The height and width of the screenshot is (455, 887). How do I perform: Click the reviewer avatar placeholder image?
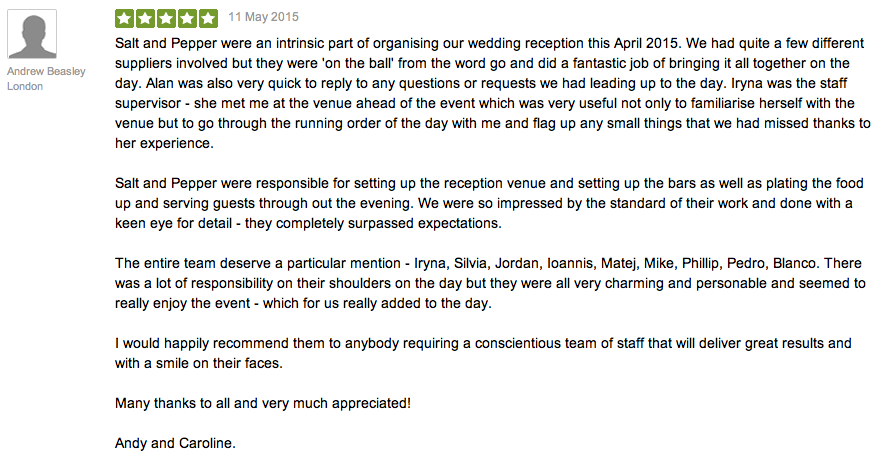[x=32, y=34]
